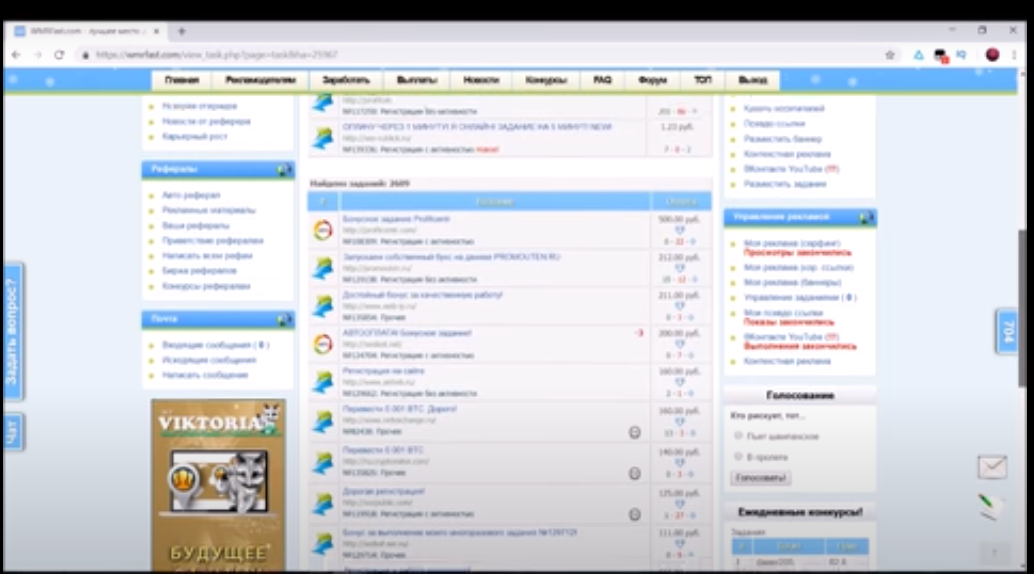This screenshot has height=574, width=1034.
Task: Click the Название column header
Action: (495, 201)
